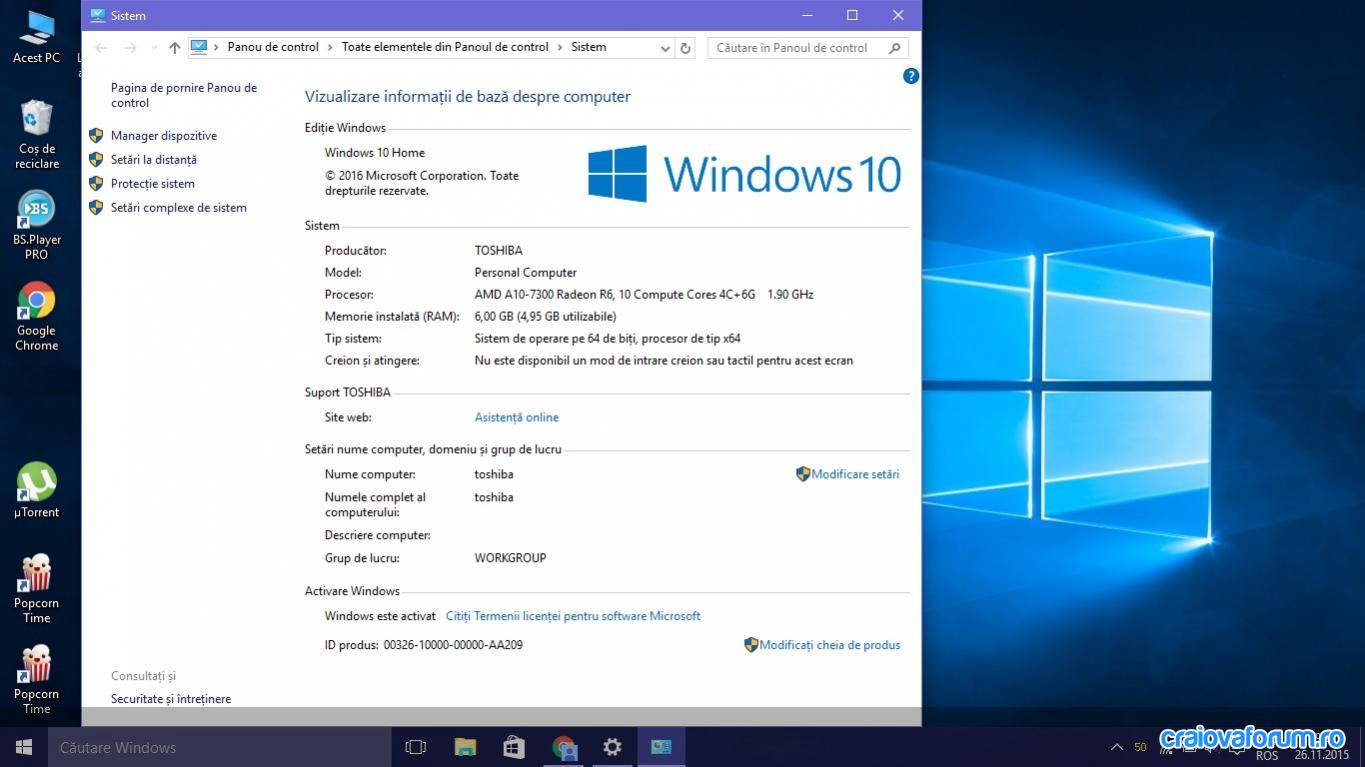Click Toate elementele din Panoul de control breadcrumb
Screen dimensions: 1365x767
[445, 47]
